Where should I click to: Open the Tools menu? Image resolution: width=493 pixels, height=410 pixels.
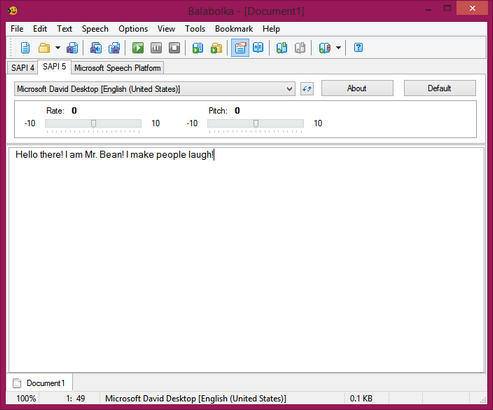pos(195,29)
